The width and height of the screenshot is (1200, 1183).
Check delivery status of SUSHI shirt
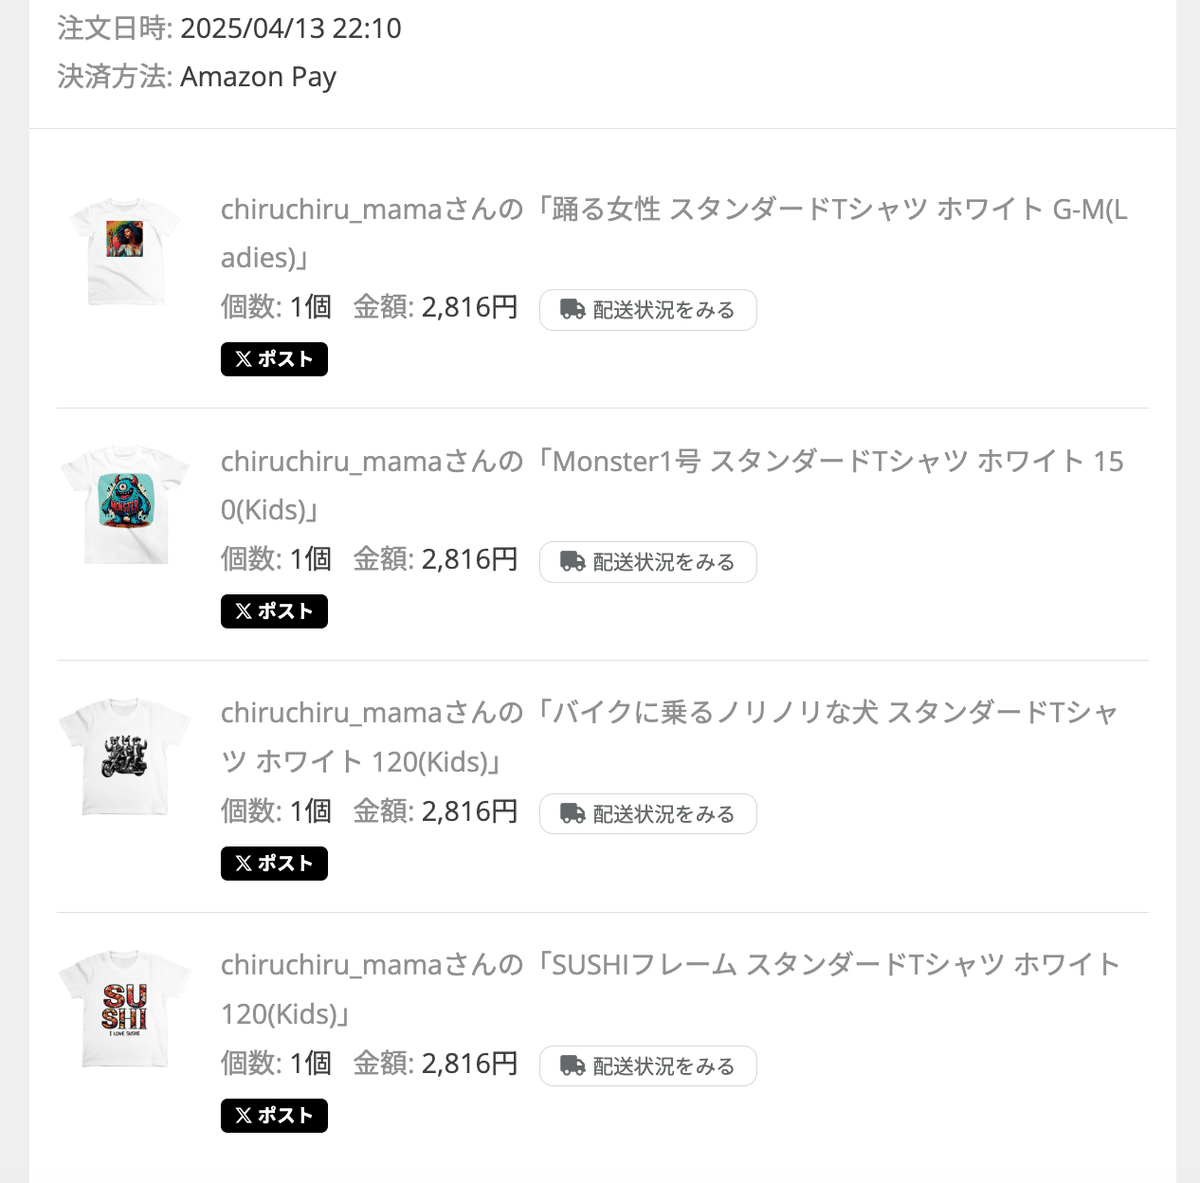648,1066
